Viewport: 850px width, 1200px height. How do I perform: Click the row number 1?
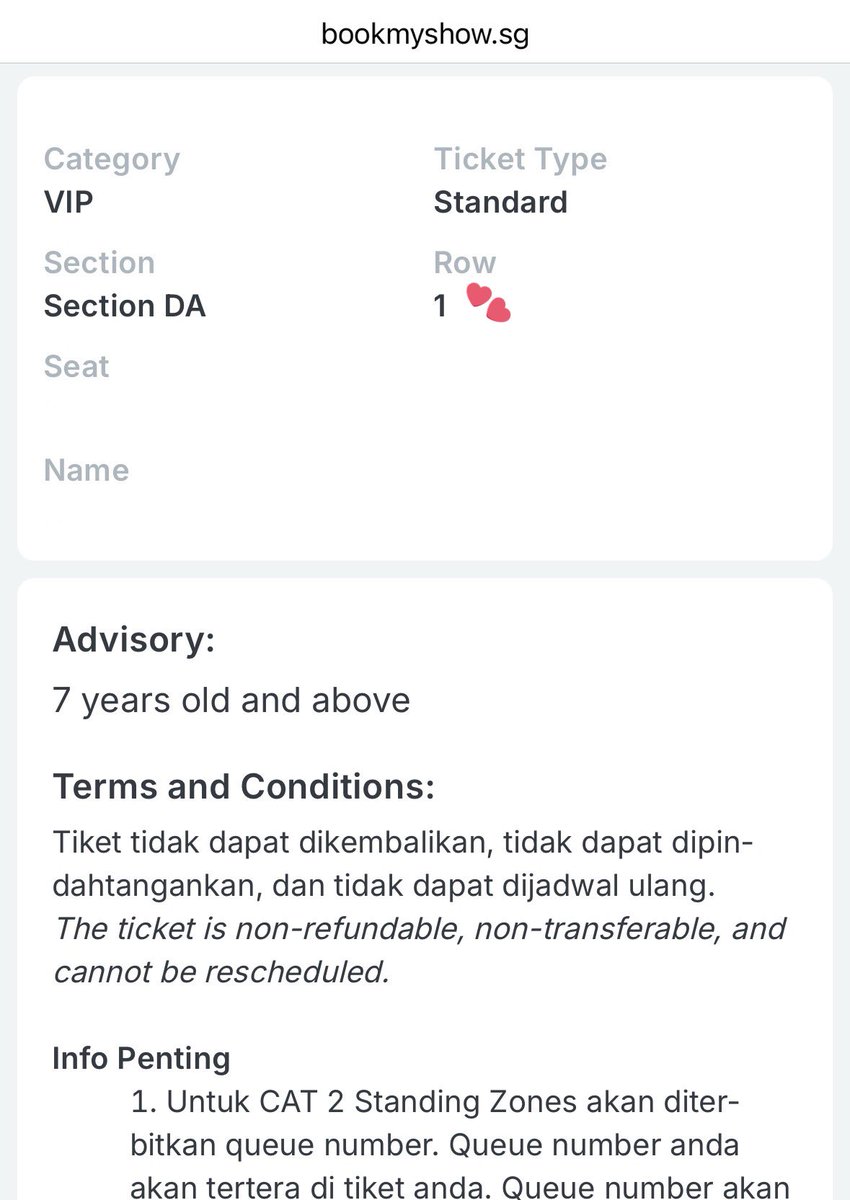click(440, 306)
